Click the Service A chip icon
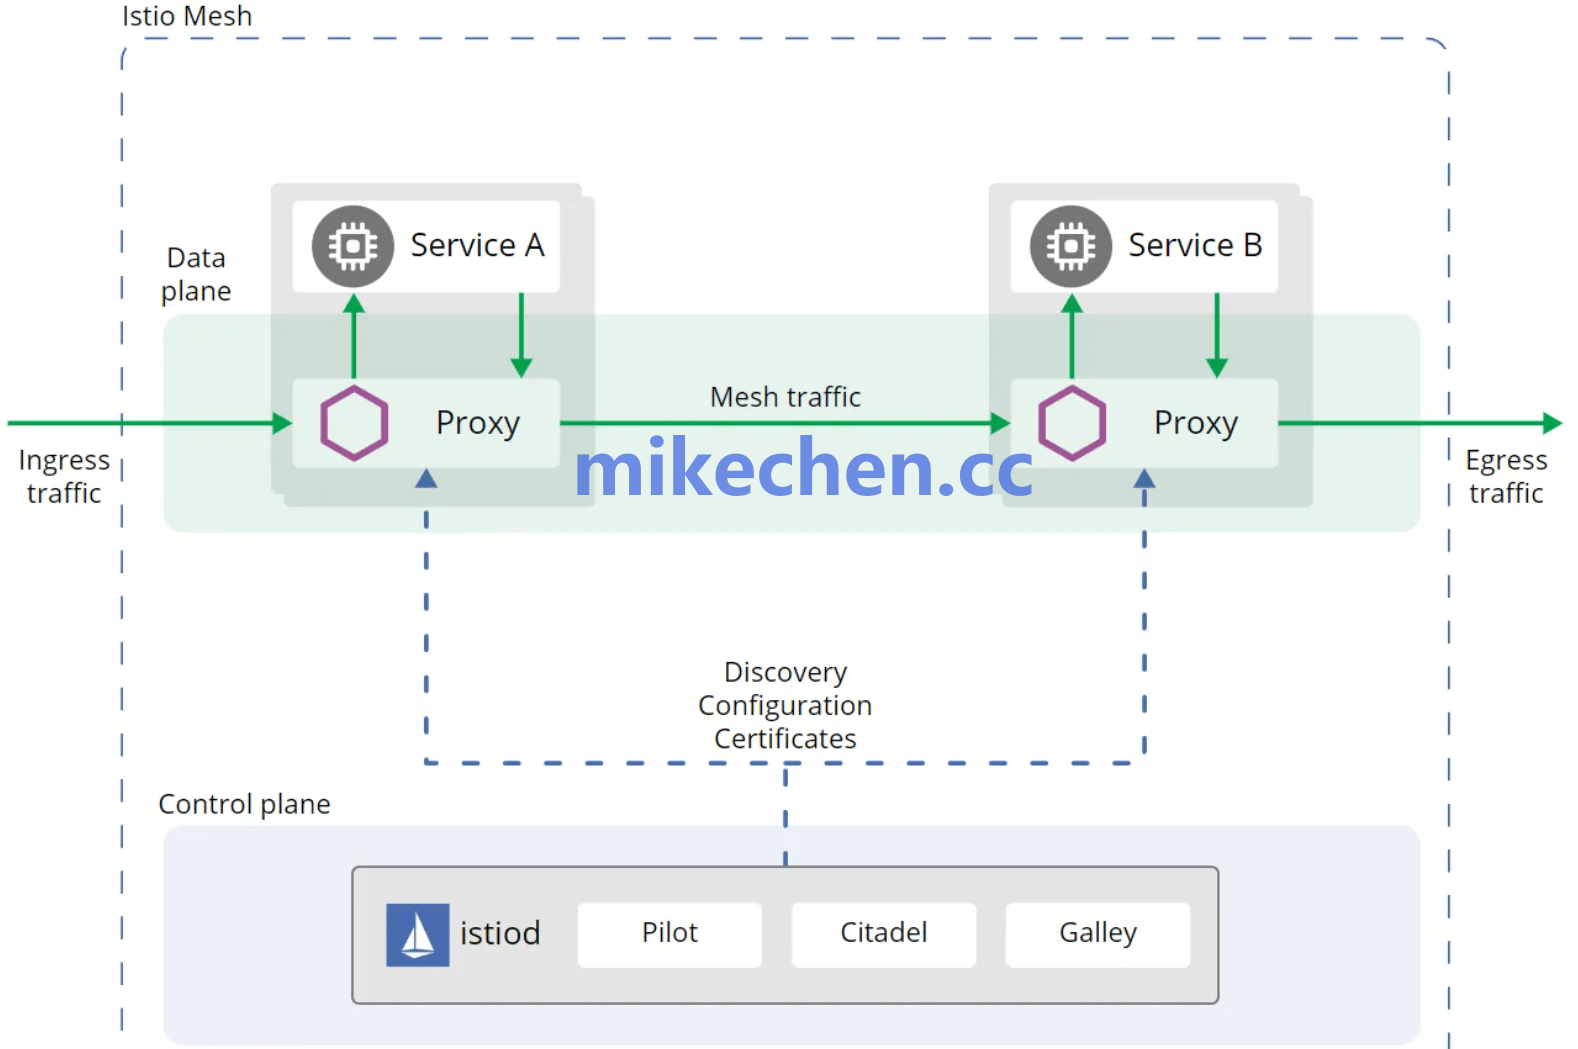This screenshot has height=1049, width=1578. (352, 246)
